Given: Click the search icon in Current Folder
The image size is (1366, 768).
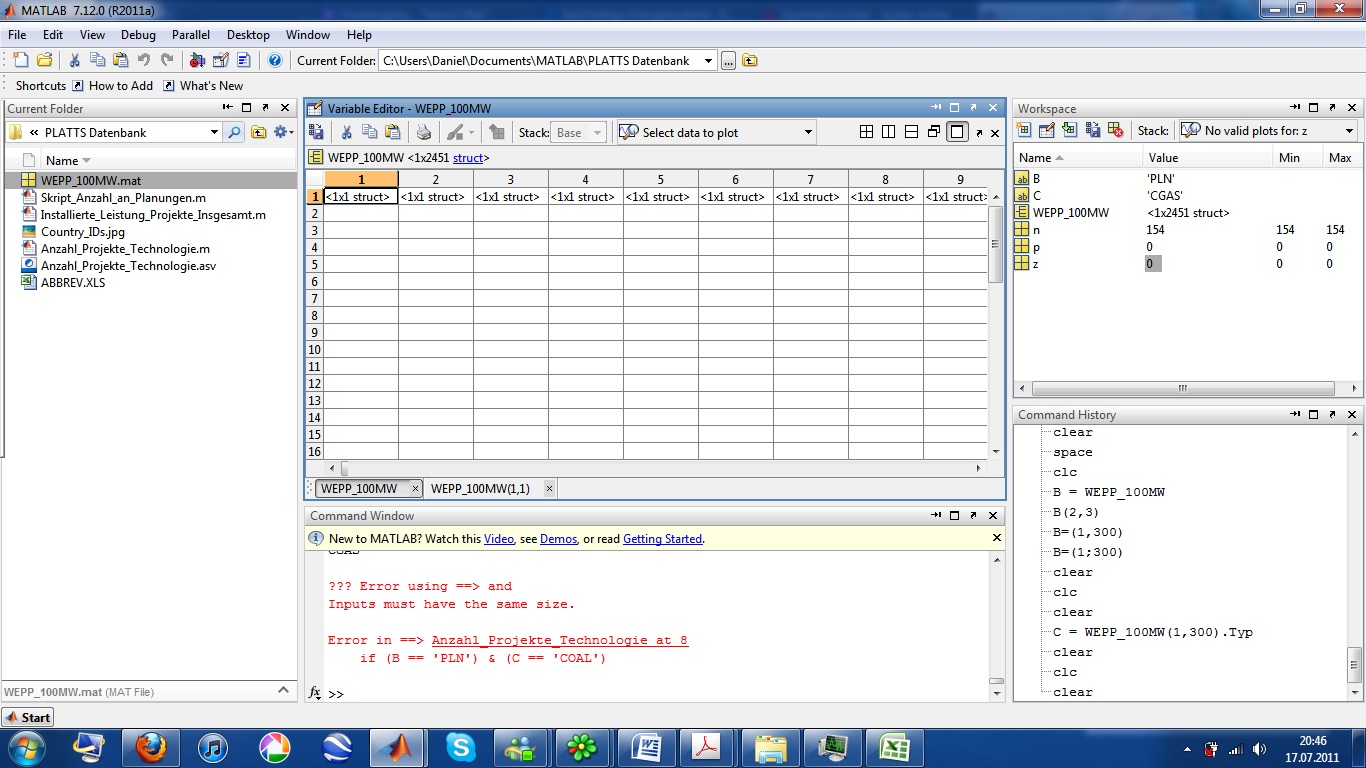Looking at the screenshot, I should pos(233,132).
